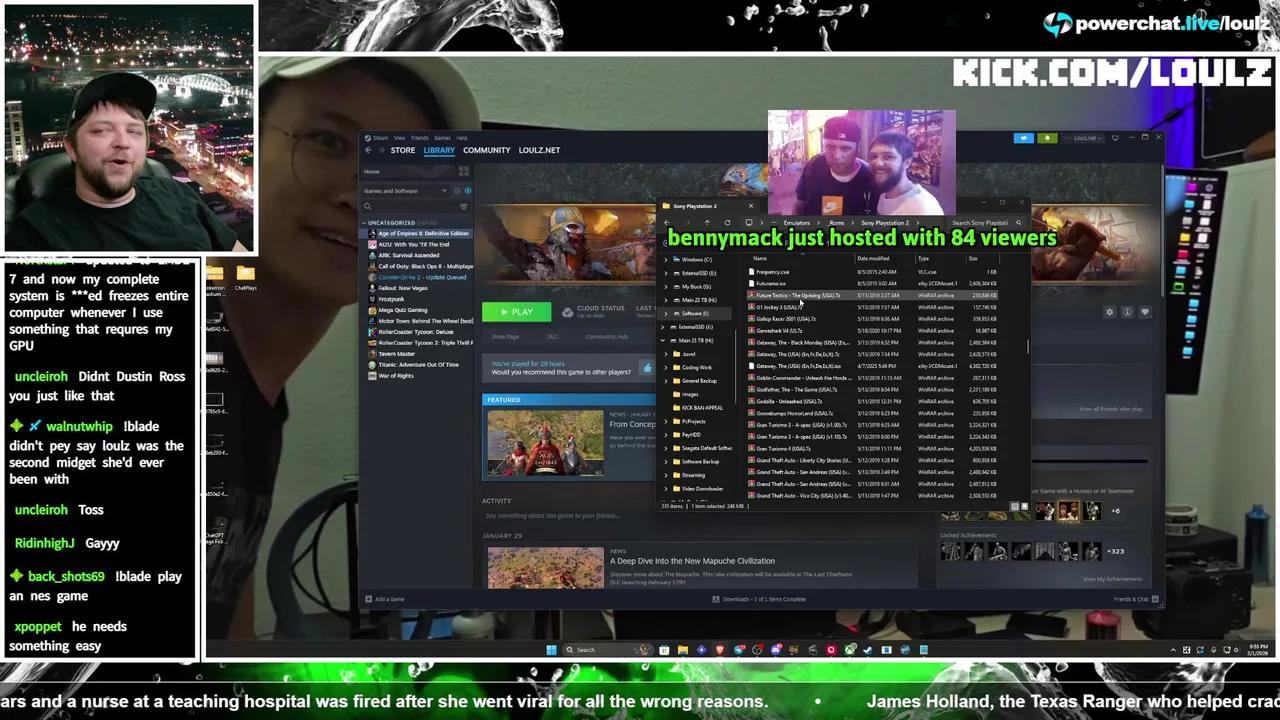Click back arrow in File Explorer

coord(667,223)
